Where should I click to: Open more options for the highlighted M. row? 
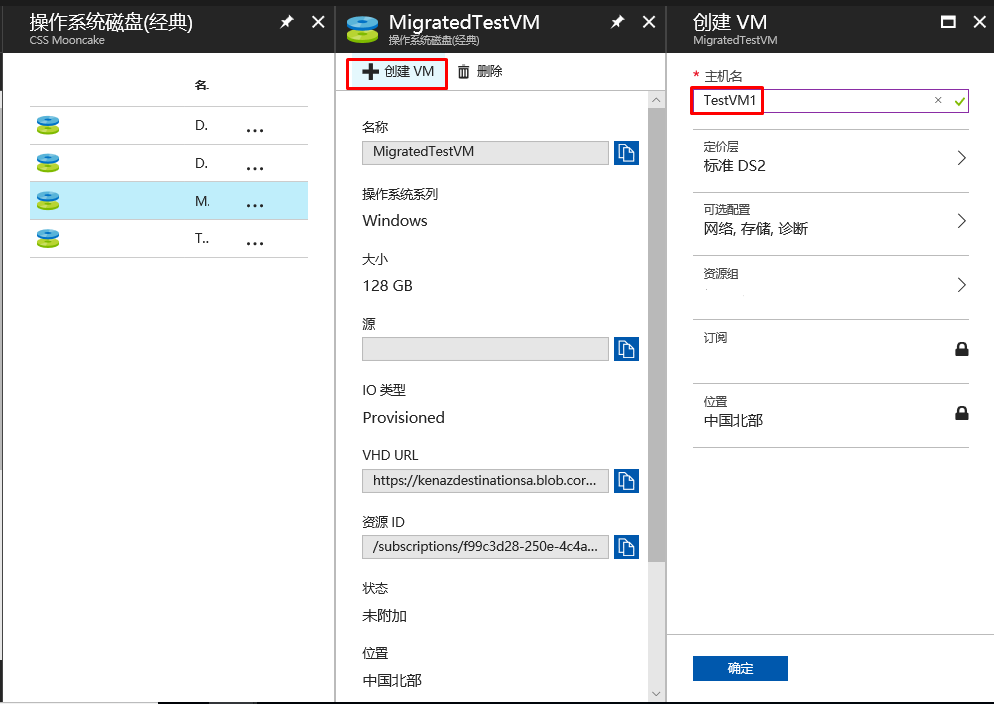(x=255, y=203)
